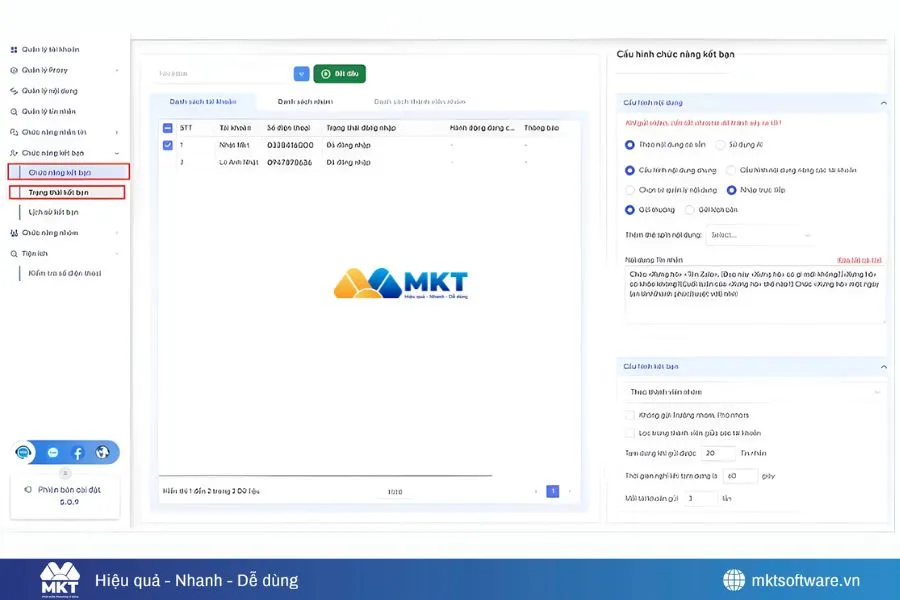Enable Không gửi trường nhóm, Phó nhóm
The image size is (900, 600).
coord(629,416)
